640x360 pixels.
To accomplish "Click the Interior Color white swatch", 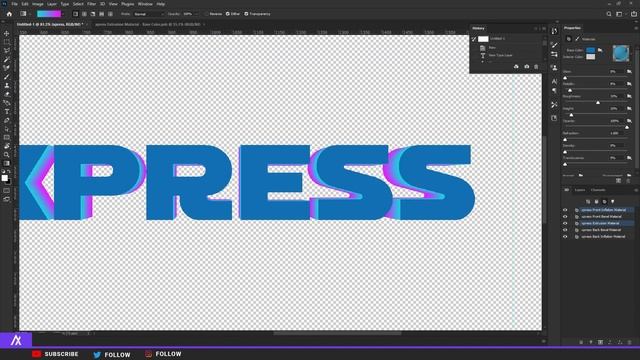I will pyautogui.click(x=591, y=57).
